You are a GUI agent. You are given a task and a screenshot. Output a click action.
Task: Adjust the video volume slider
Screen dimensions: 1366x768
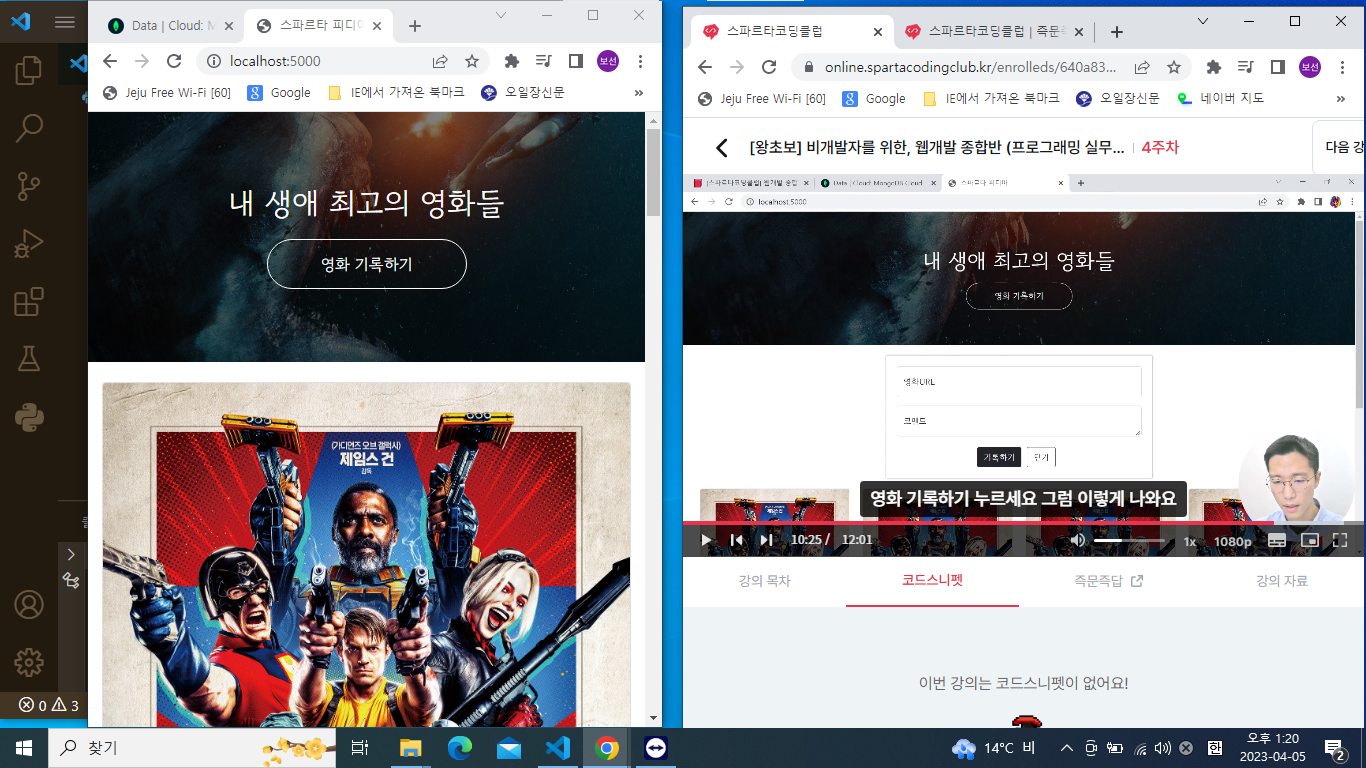[1129, 540]
